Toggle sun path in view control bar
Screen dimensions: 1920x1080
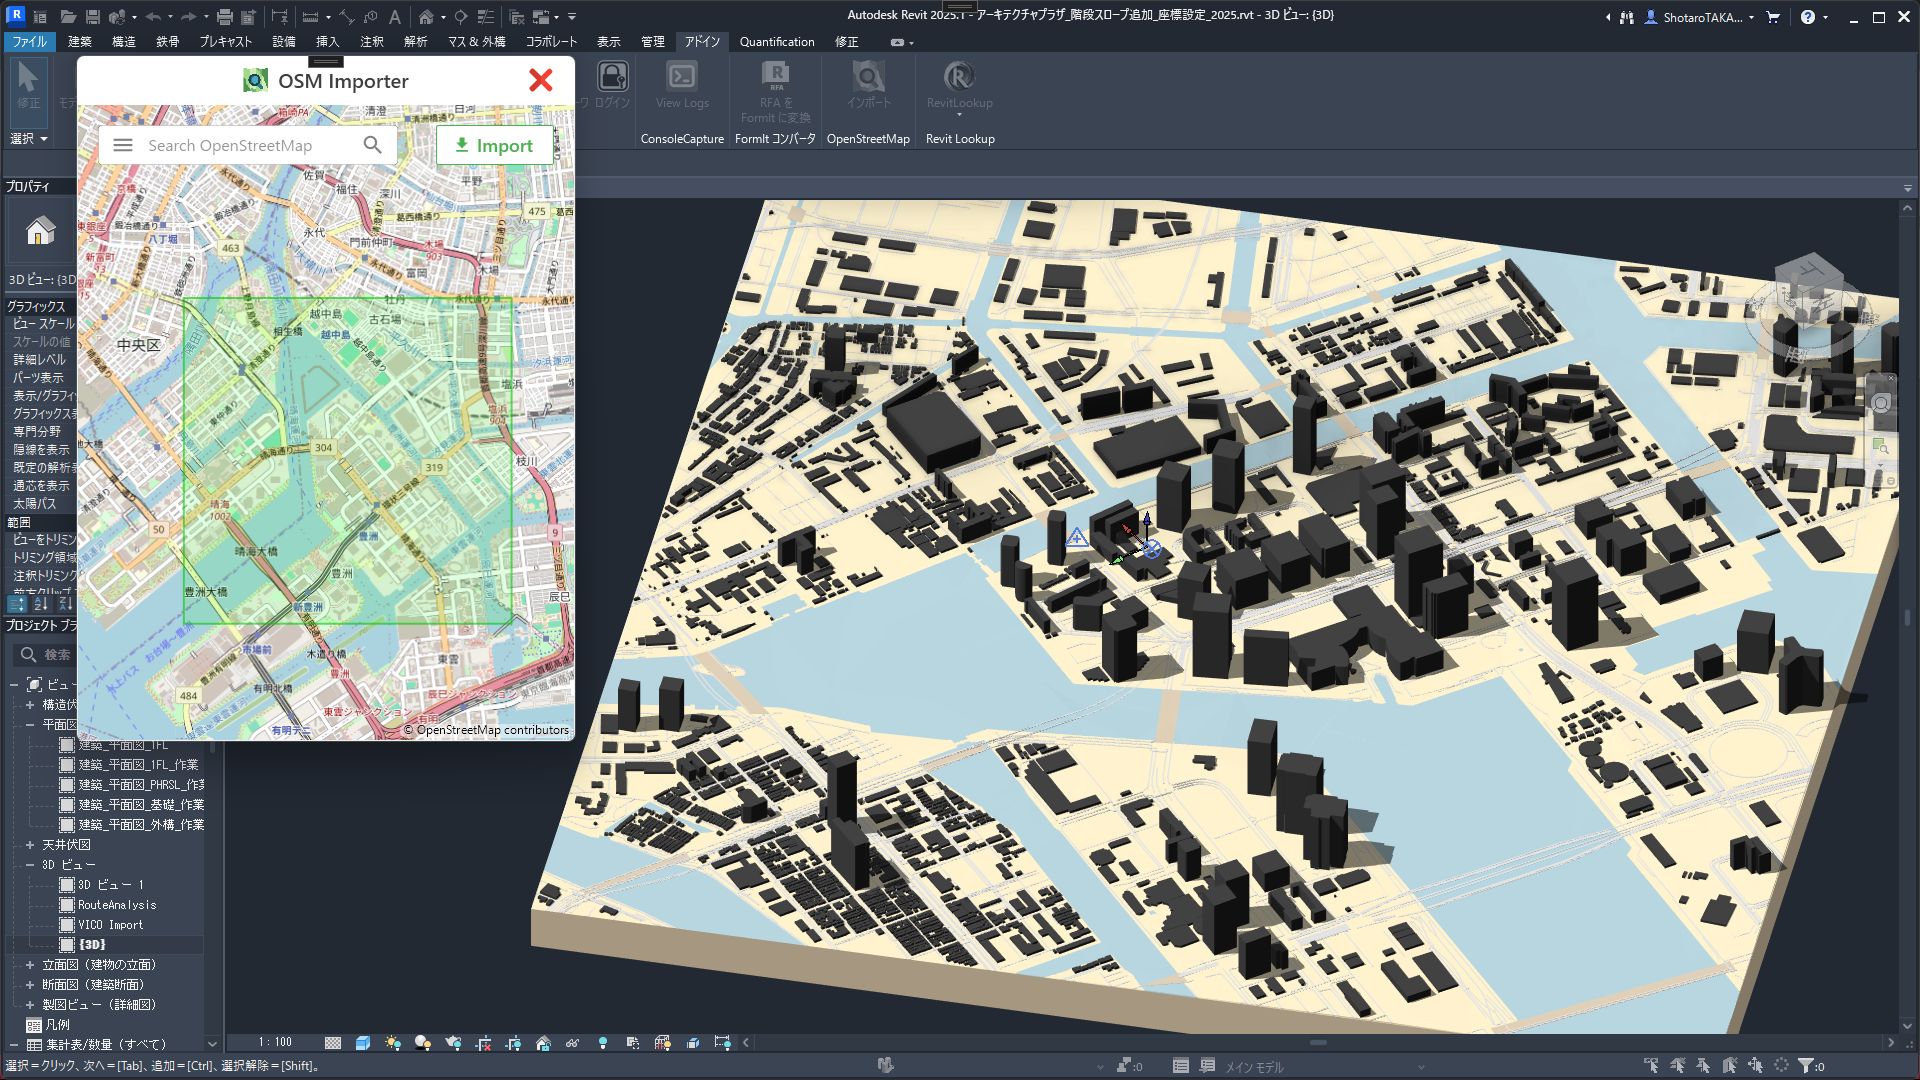(393, 1043)
